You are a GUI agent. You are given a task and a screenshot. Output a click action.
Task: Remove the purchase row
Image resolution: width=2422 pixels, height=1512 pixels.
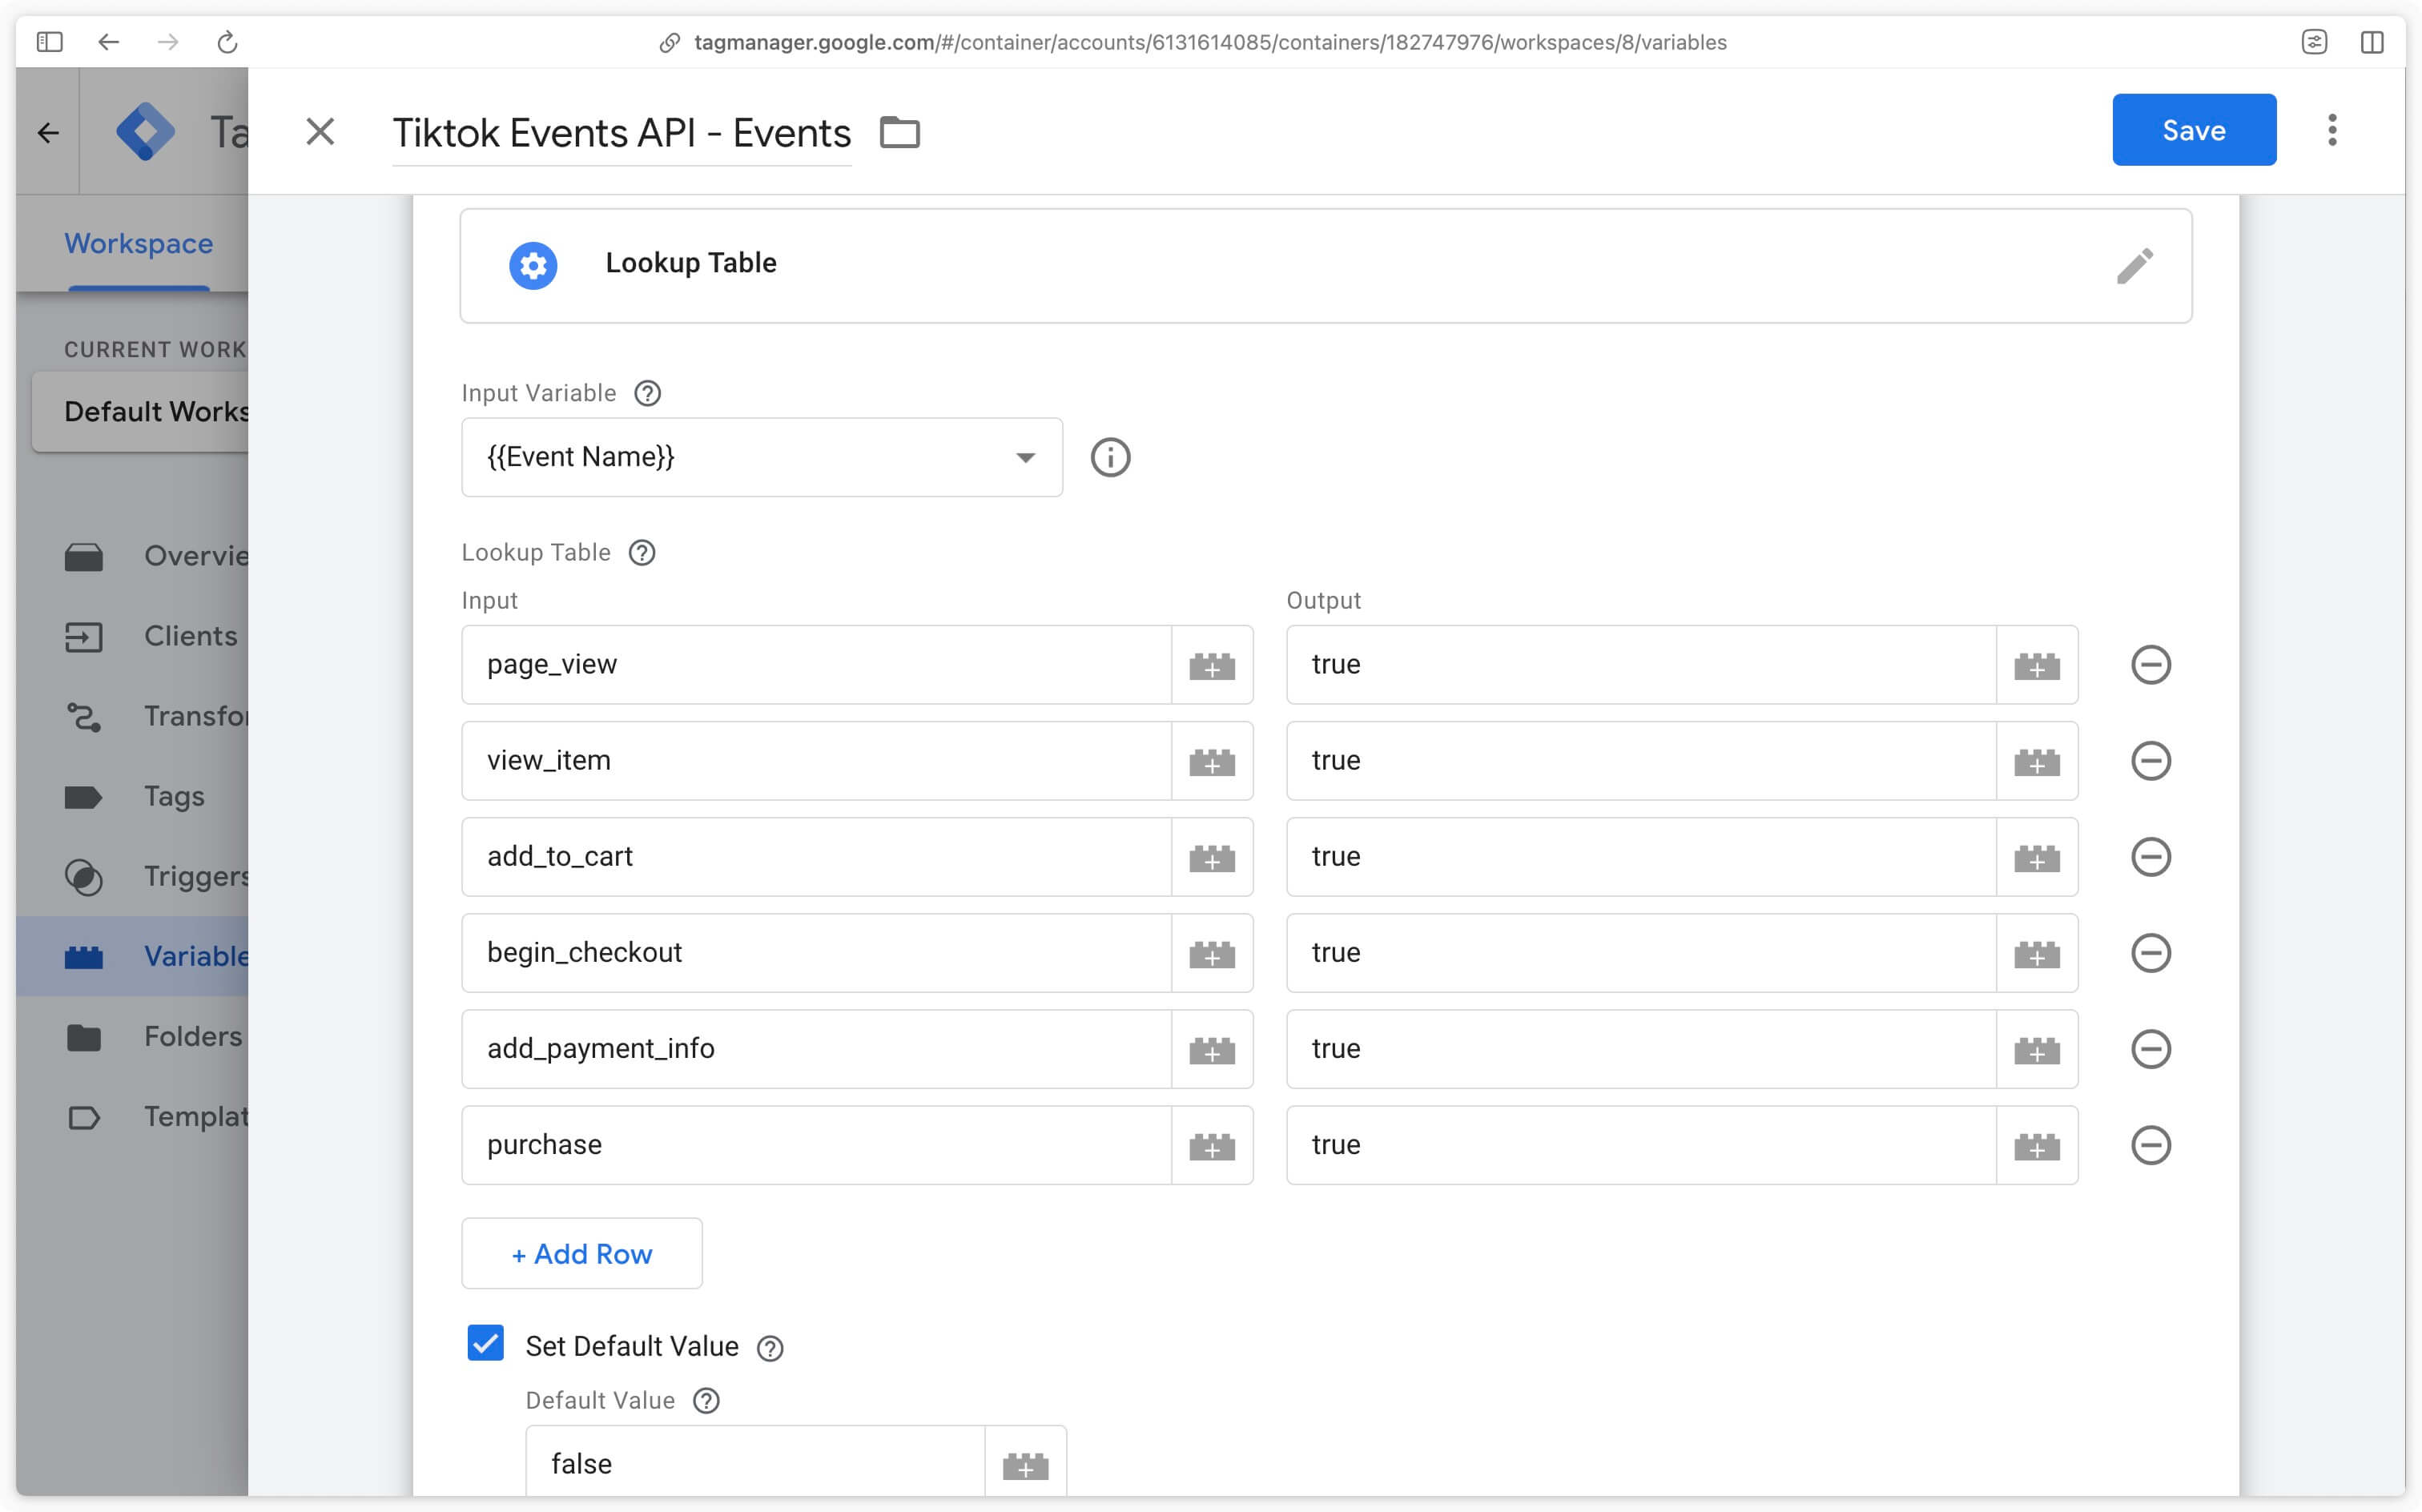coord(2150,1145)
